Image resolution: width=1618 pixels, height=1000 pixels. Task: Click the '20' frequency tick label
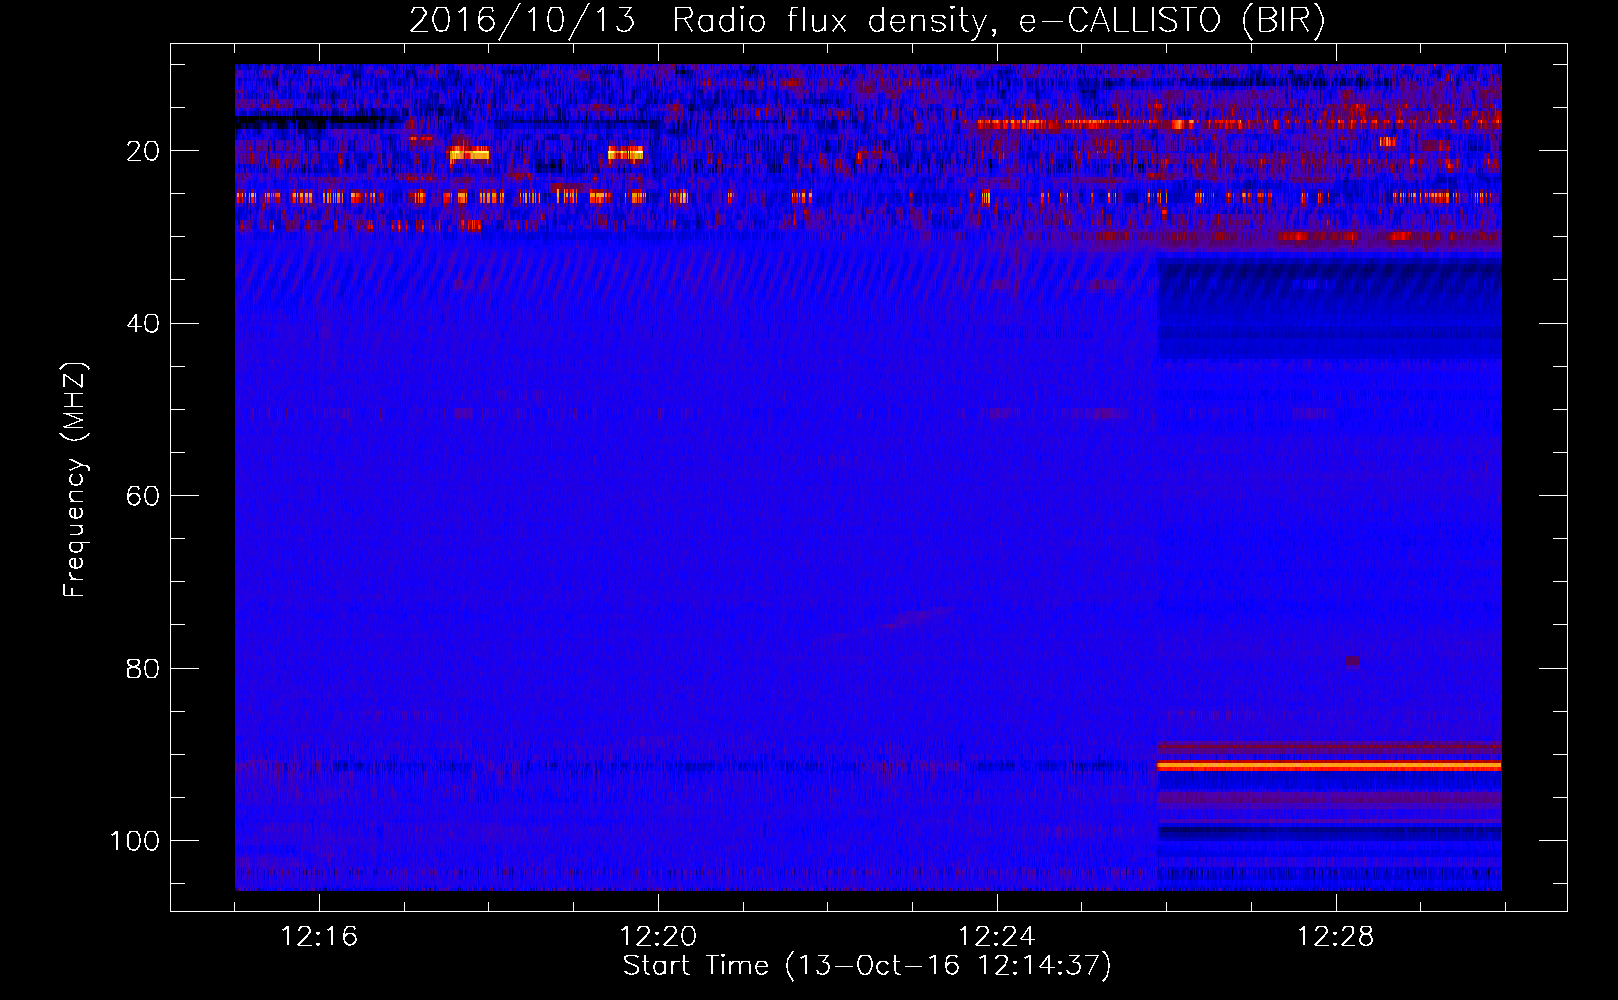pos(143,151)
